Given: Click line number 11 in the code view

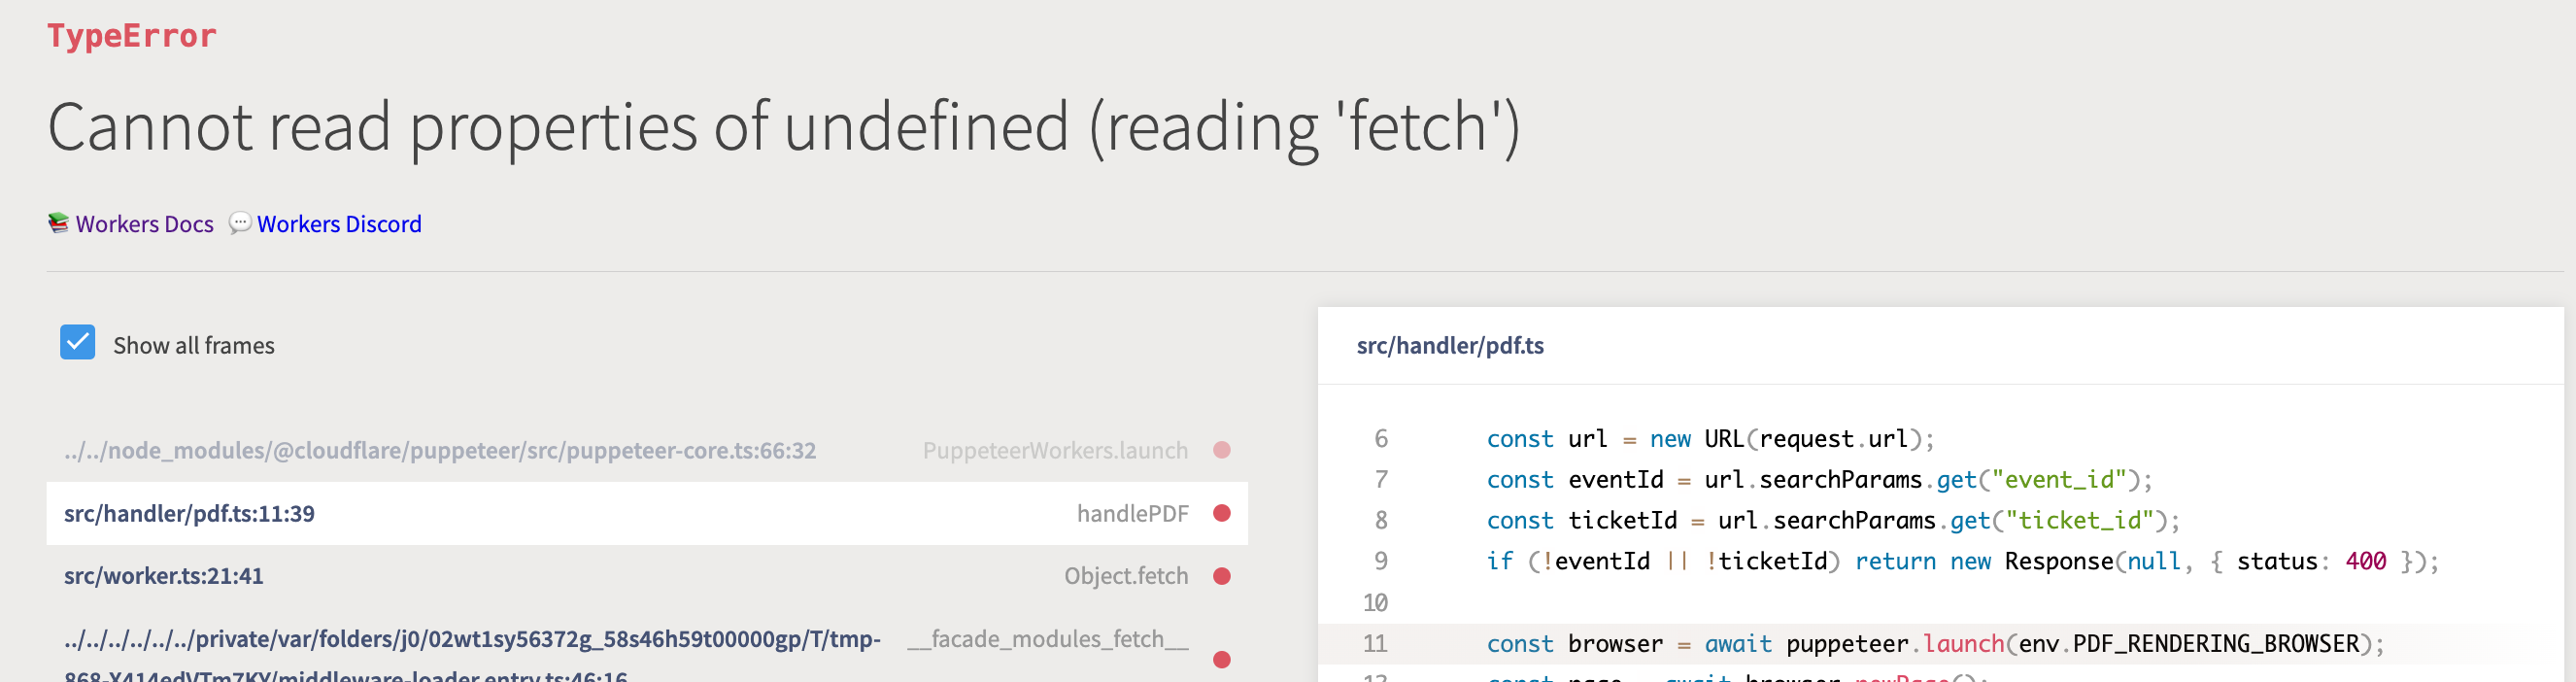Looking at the screenshot, I should pos(1375,644).
